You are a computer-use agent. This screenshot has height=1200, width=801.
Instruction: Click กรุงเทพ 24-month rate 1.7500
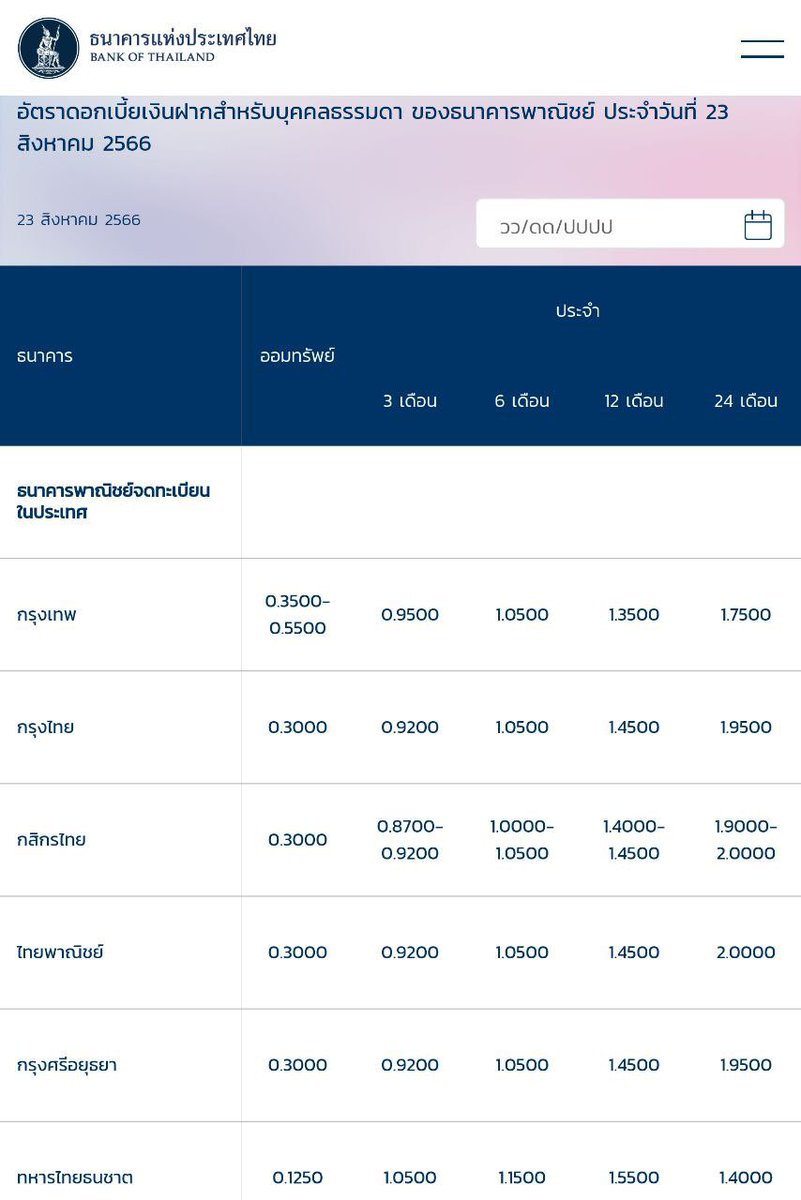(x=746, y=615)
